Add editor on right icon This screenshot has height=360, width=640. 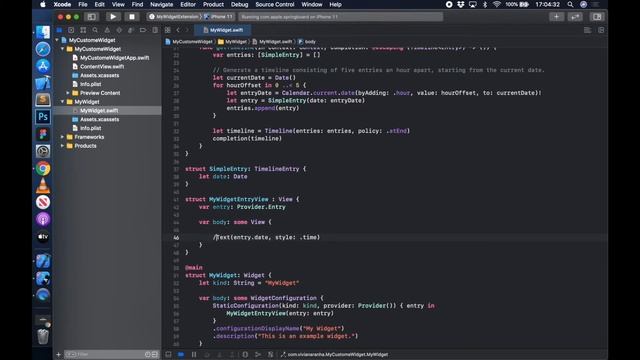point(601,30)
